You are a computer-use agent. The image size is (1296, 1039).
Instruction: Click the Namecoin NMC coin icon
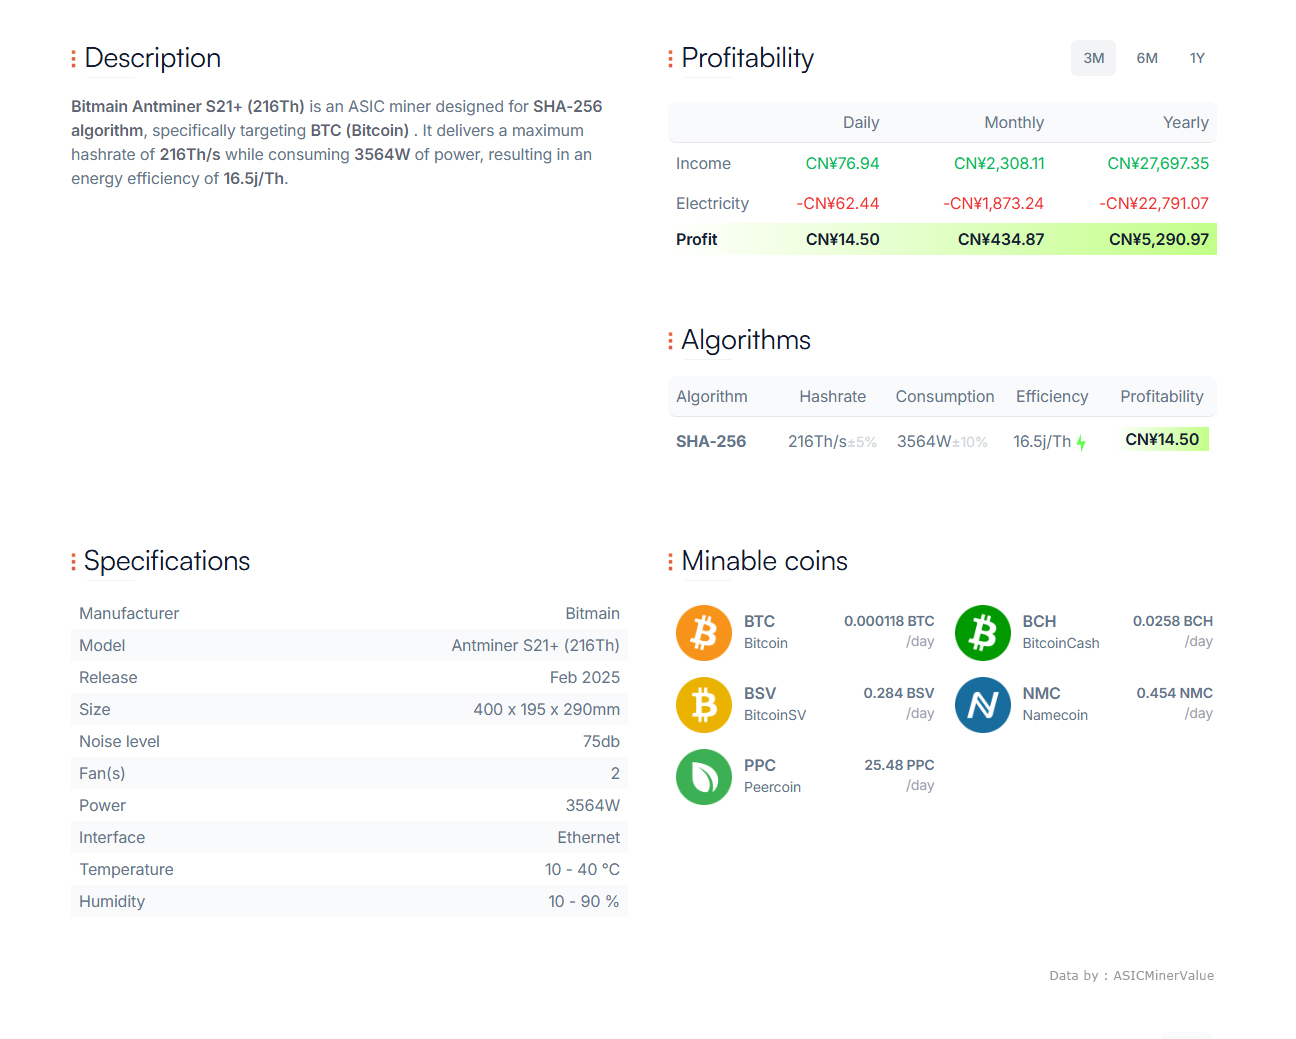coord(983,705)
